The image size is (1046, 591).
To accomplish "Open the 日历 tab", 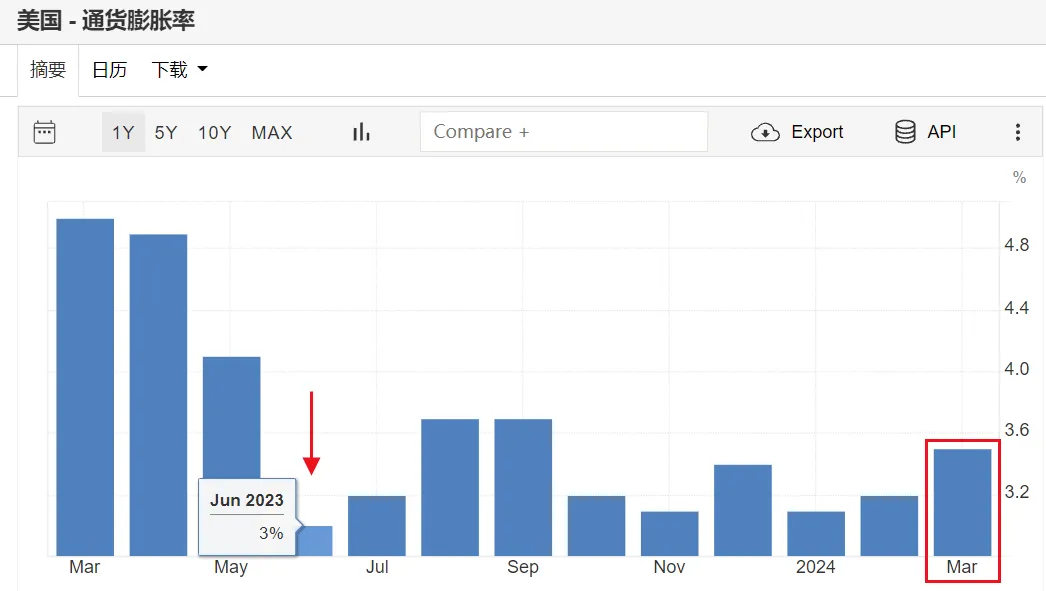I will pos(109,70).
